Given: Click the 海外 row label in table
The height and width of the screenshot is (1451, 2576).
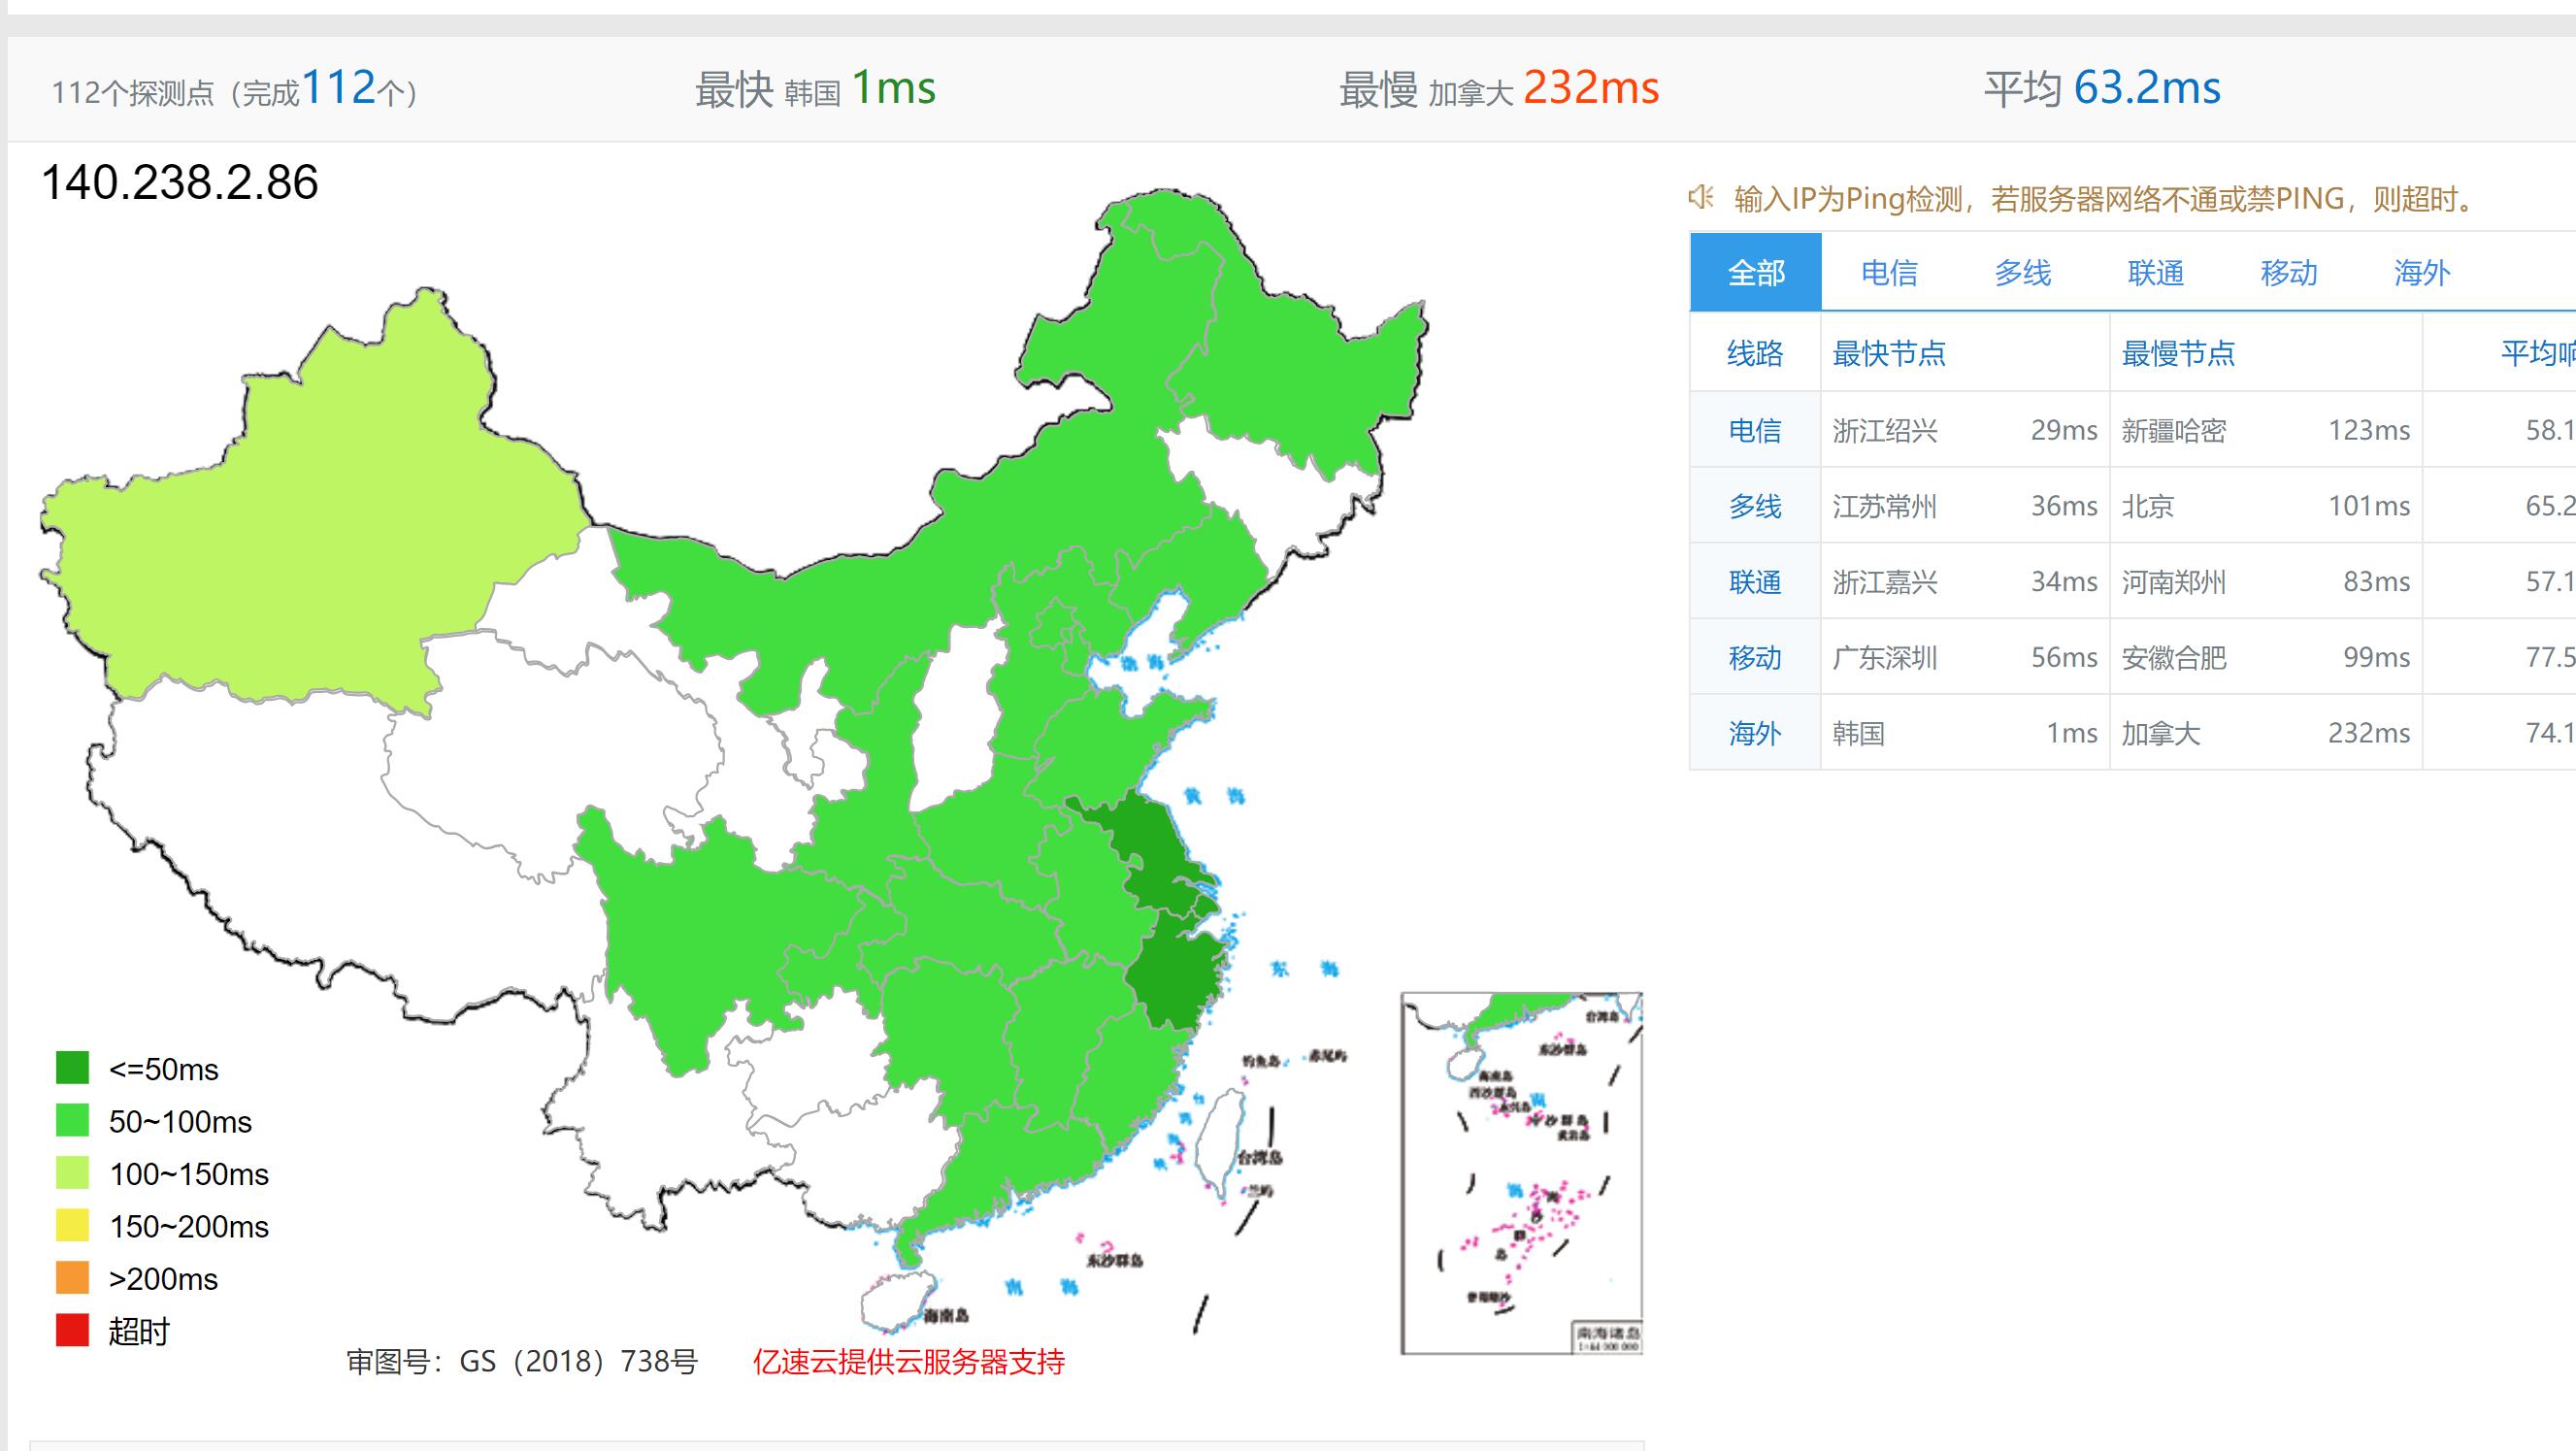Looking at the screenshot, I should pos(1755,733).
